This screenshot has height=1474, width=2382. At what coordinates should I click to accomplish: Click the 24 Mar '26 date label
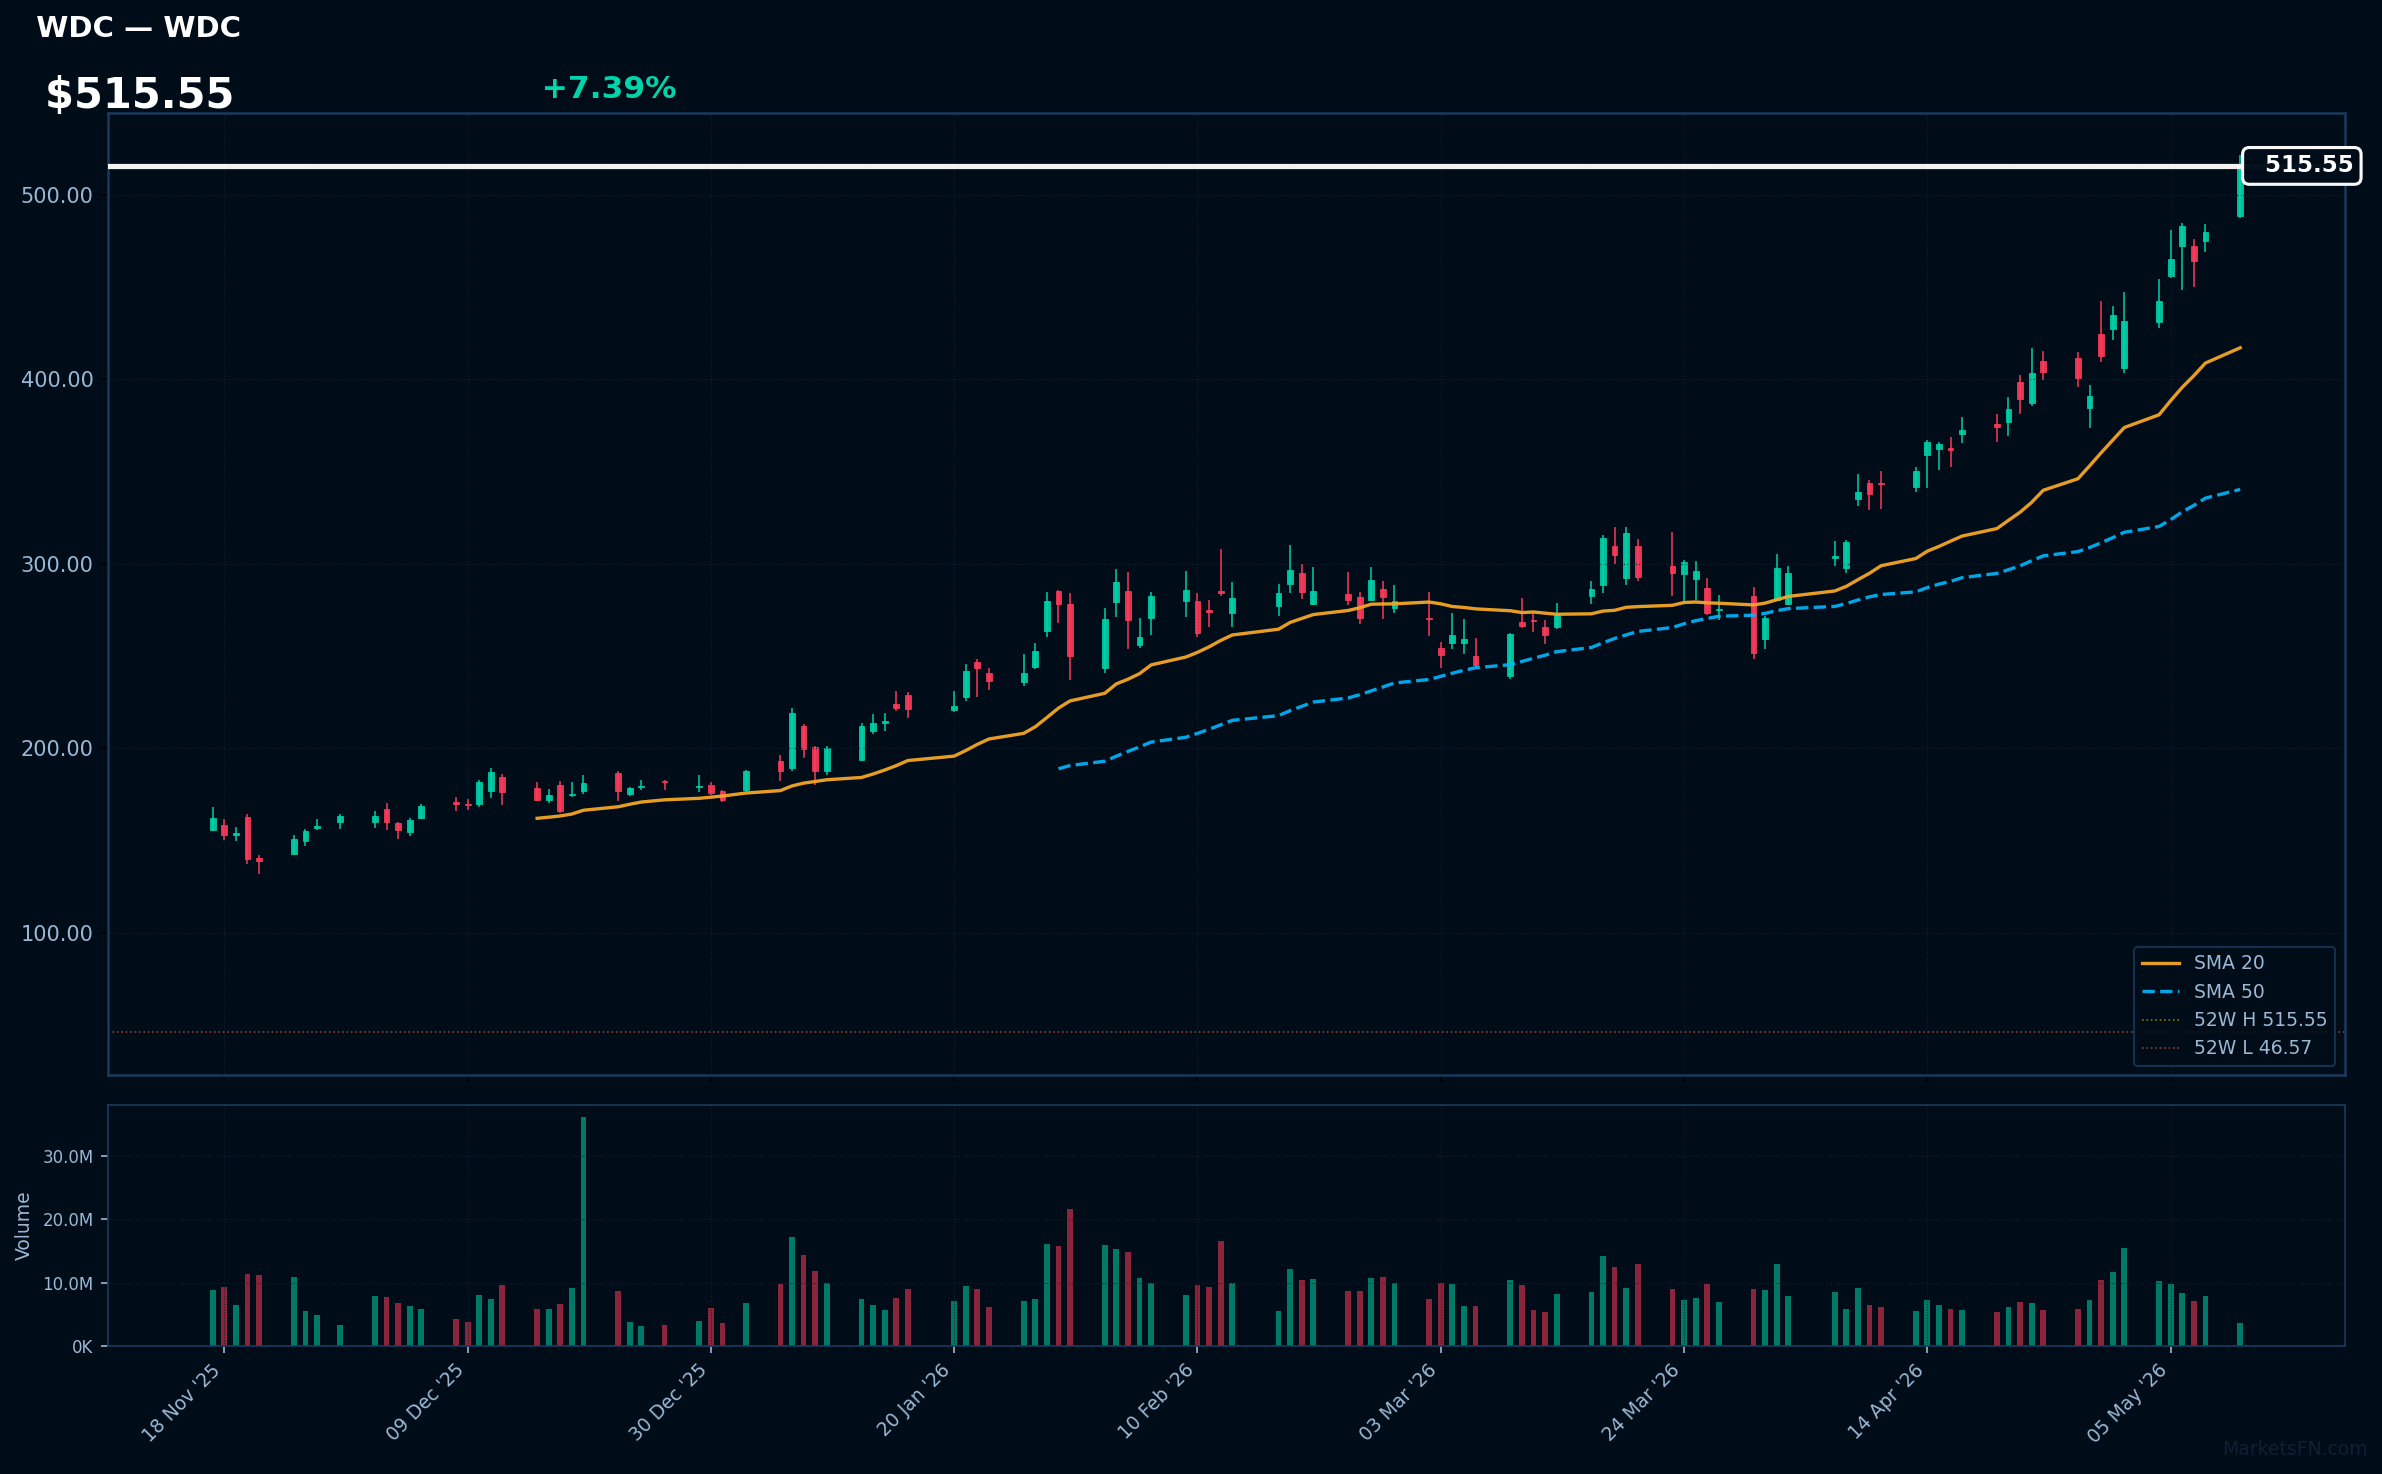1641,1402
